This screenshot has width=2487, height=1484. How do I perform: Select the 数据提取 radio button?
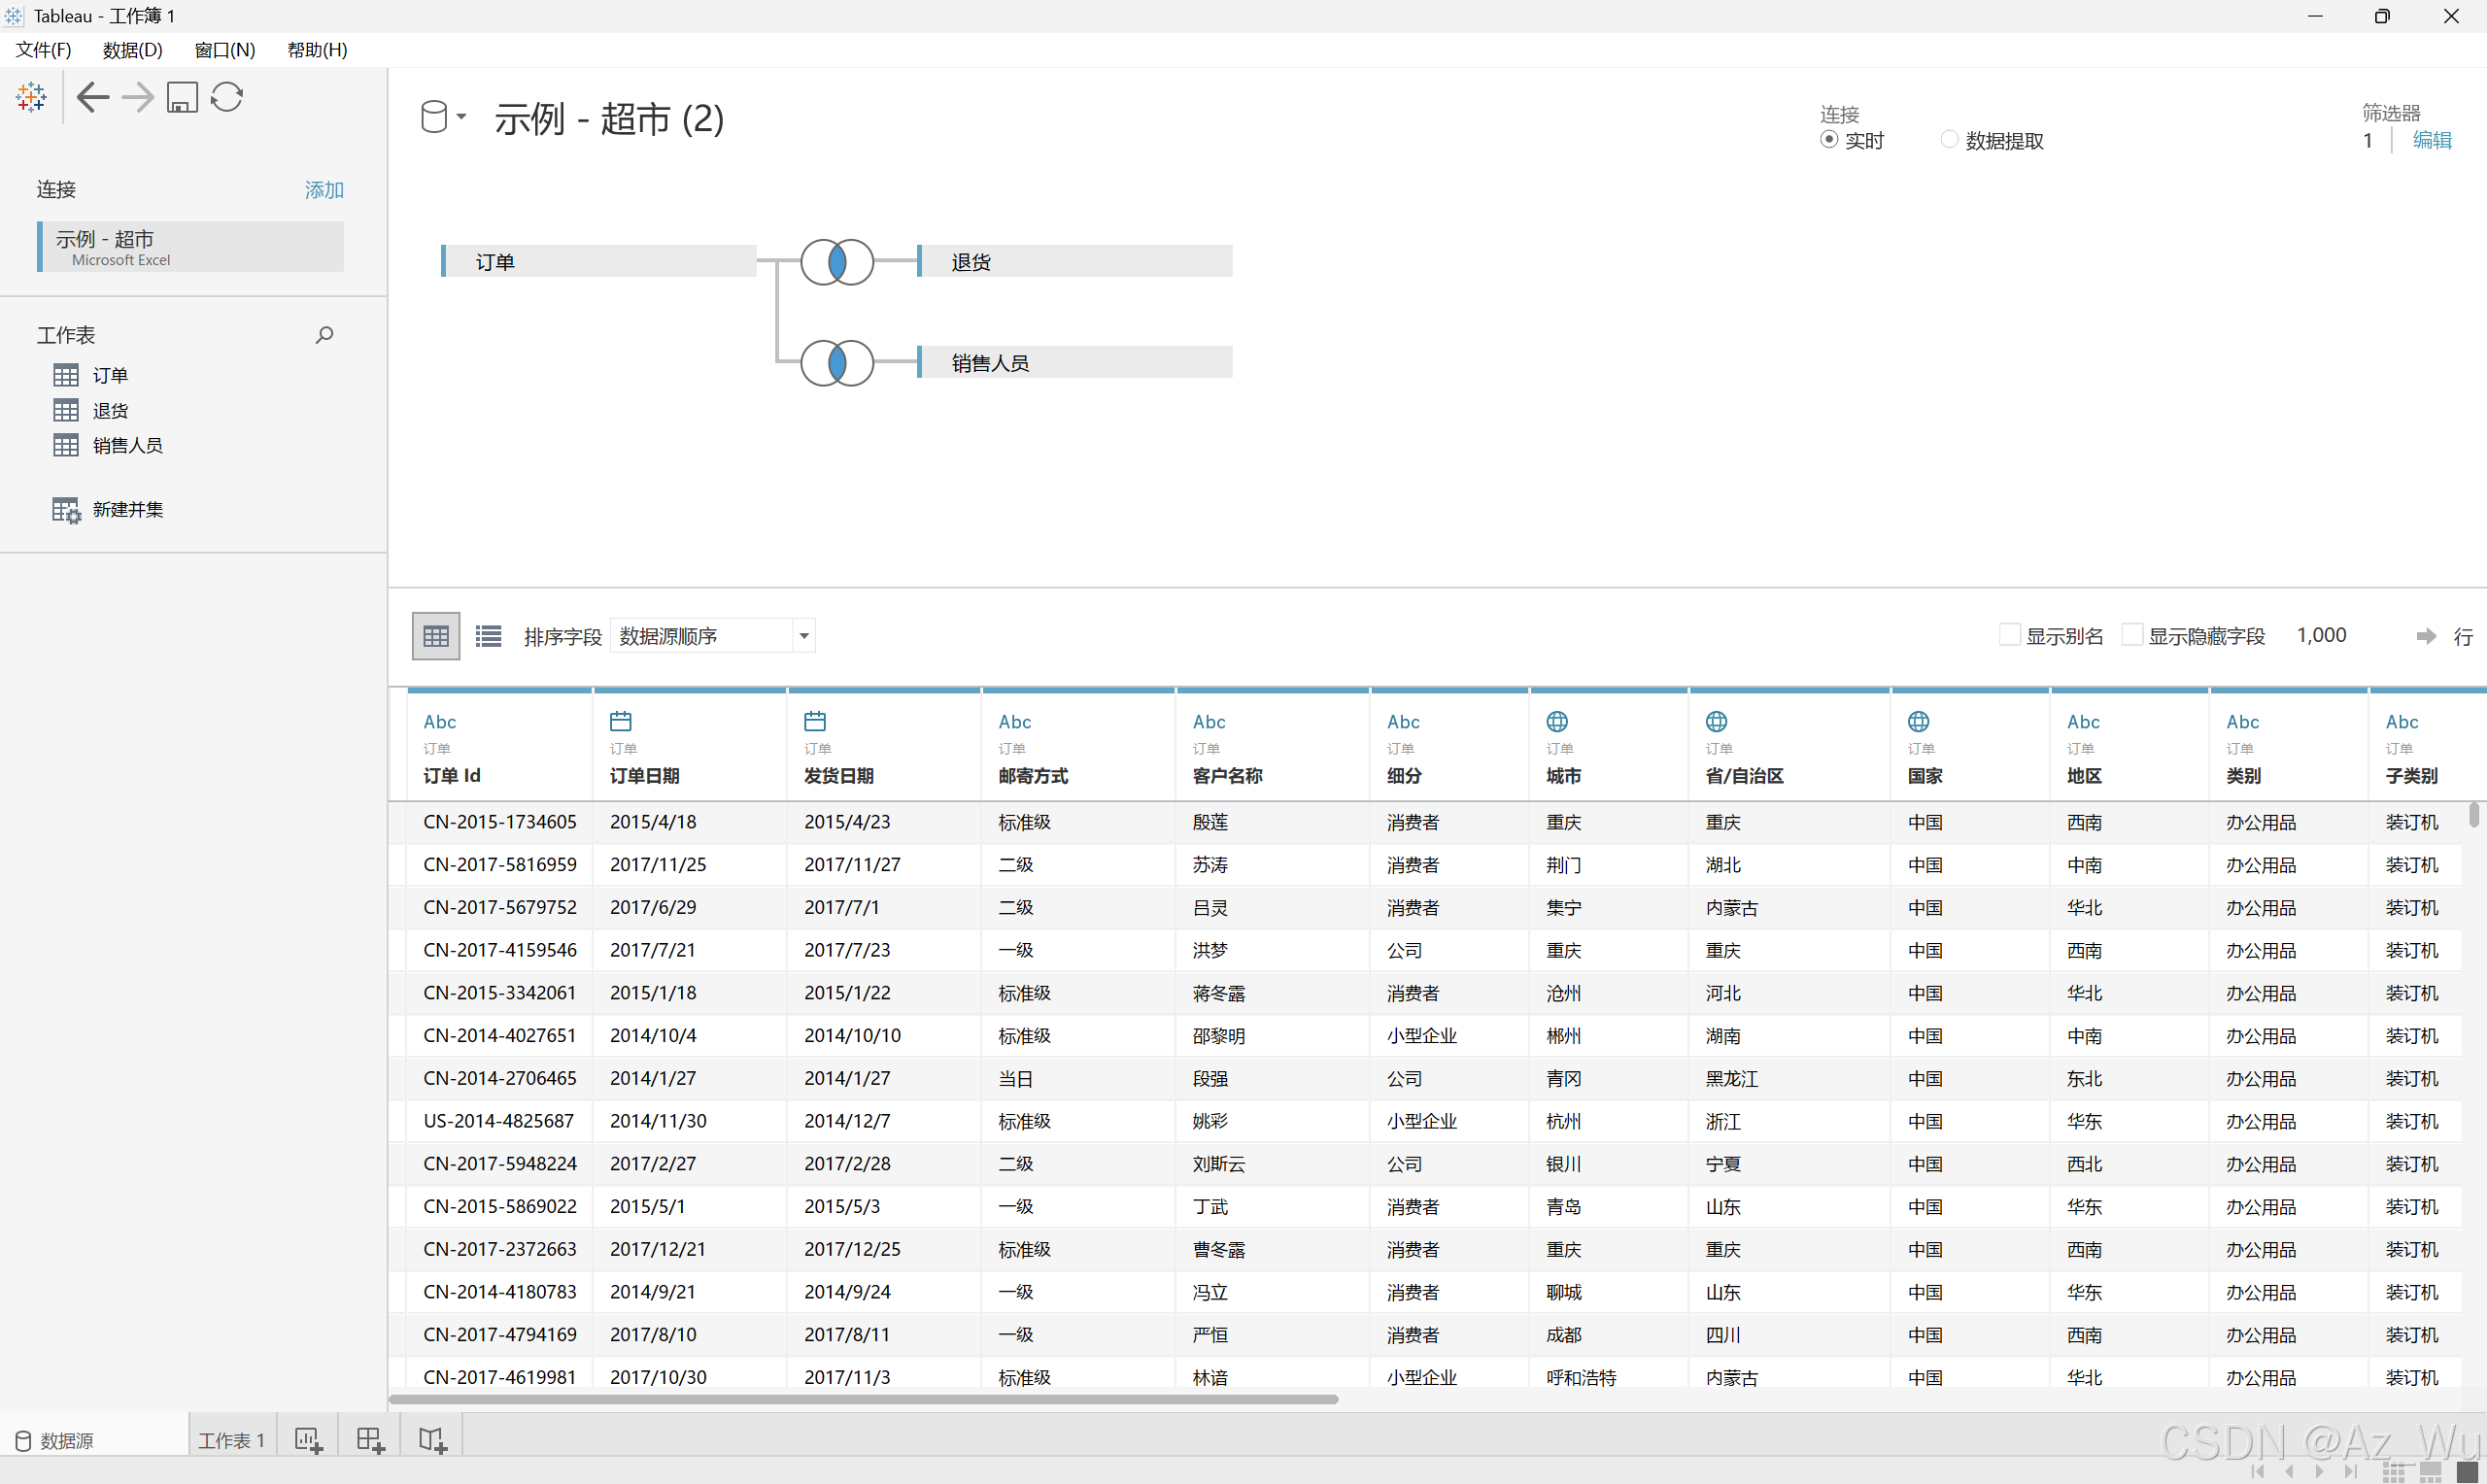[1949, 140]
